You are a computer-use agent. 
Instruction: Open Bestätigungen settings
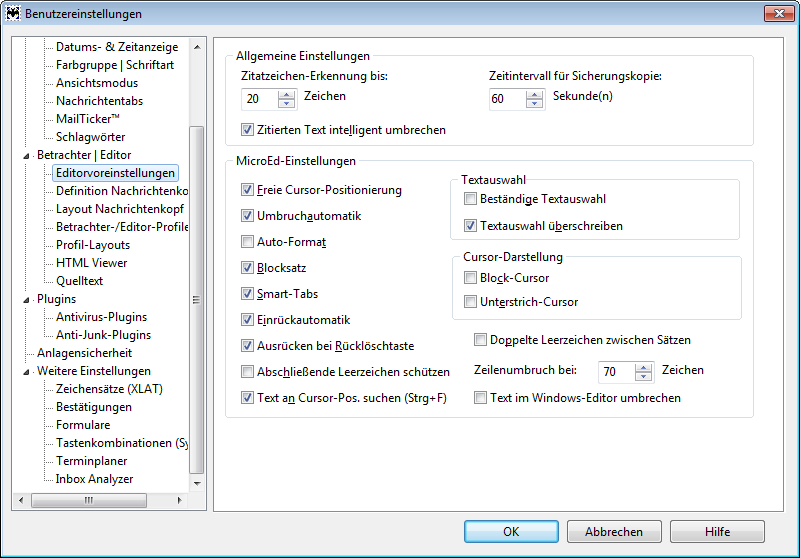94,407
